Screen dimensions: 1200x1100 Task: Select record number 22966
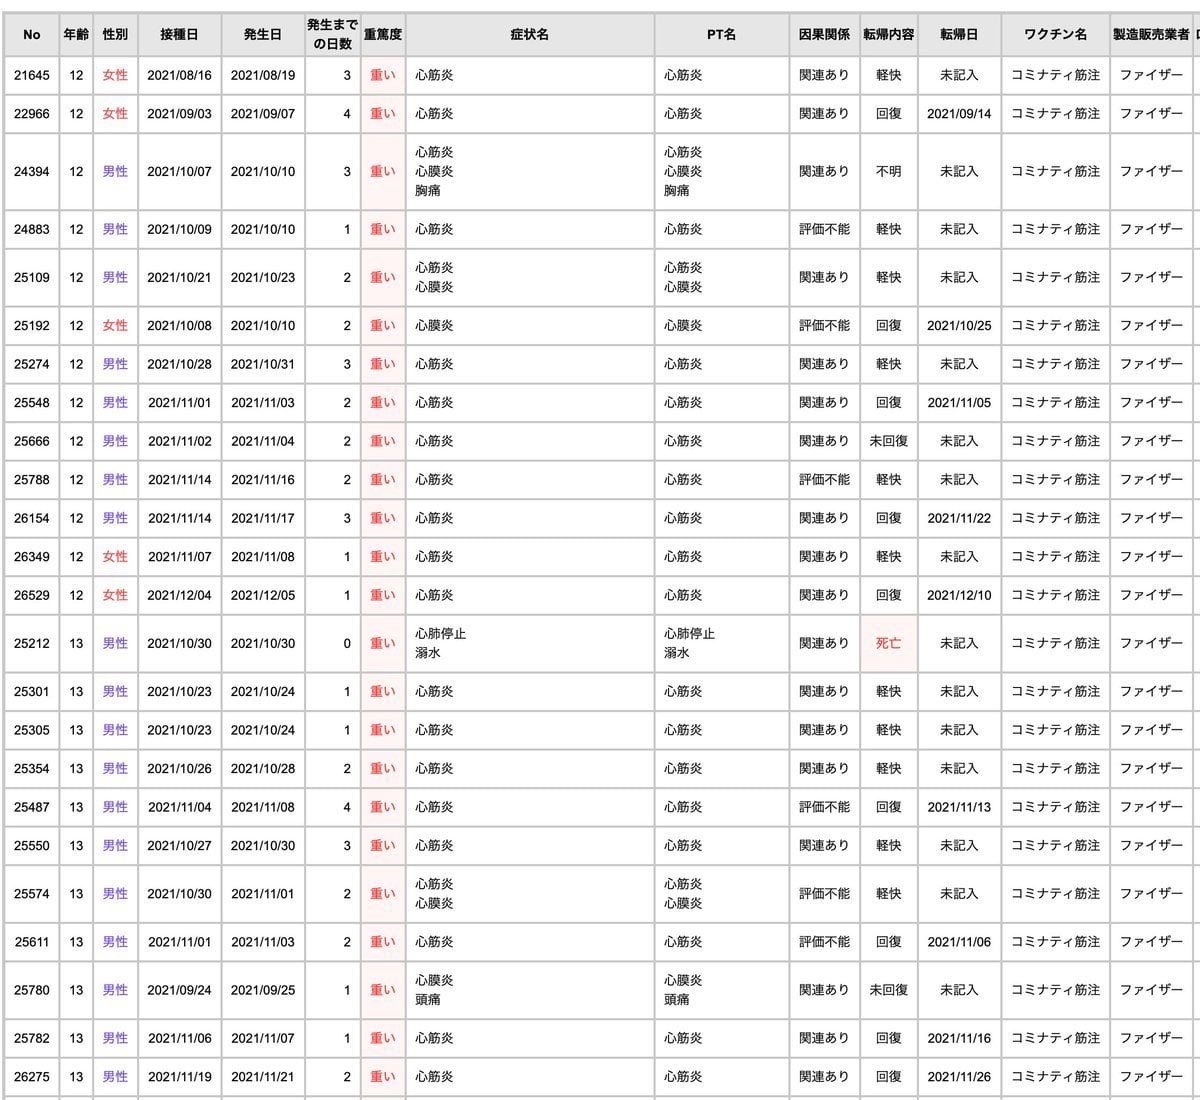(x=32, y=114)
